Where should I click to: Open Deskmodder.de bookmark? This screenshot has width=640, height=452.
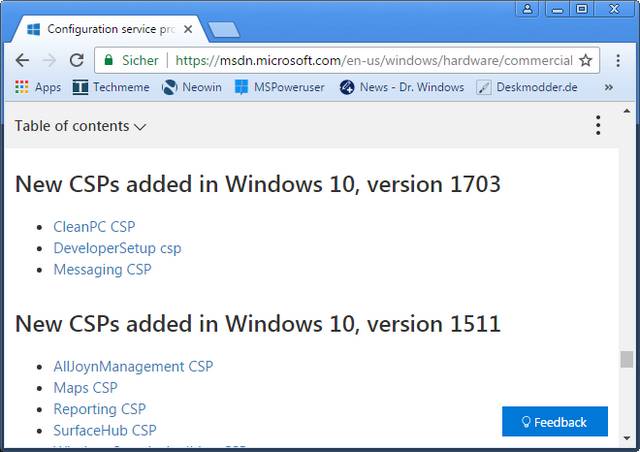coord(527,87)
